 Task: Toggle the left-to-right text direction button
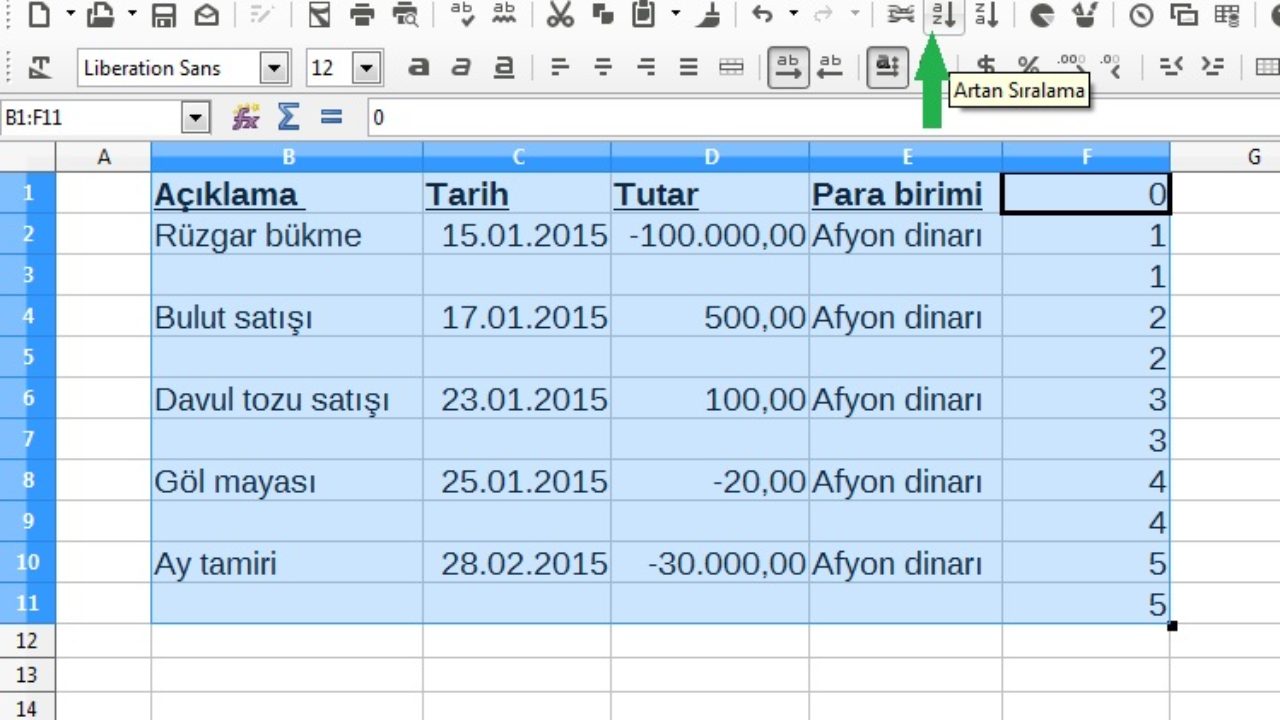coord(788,67)
